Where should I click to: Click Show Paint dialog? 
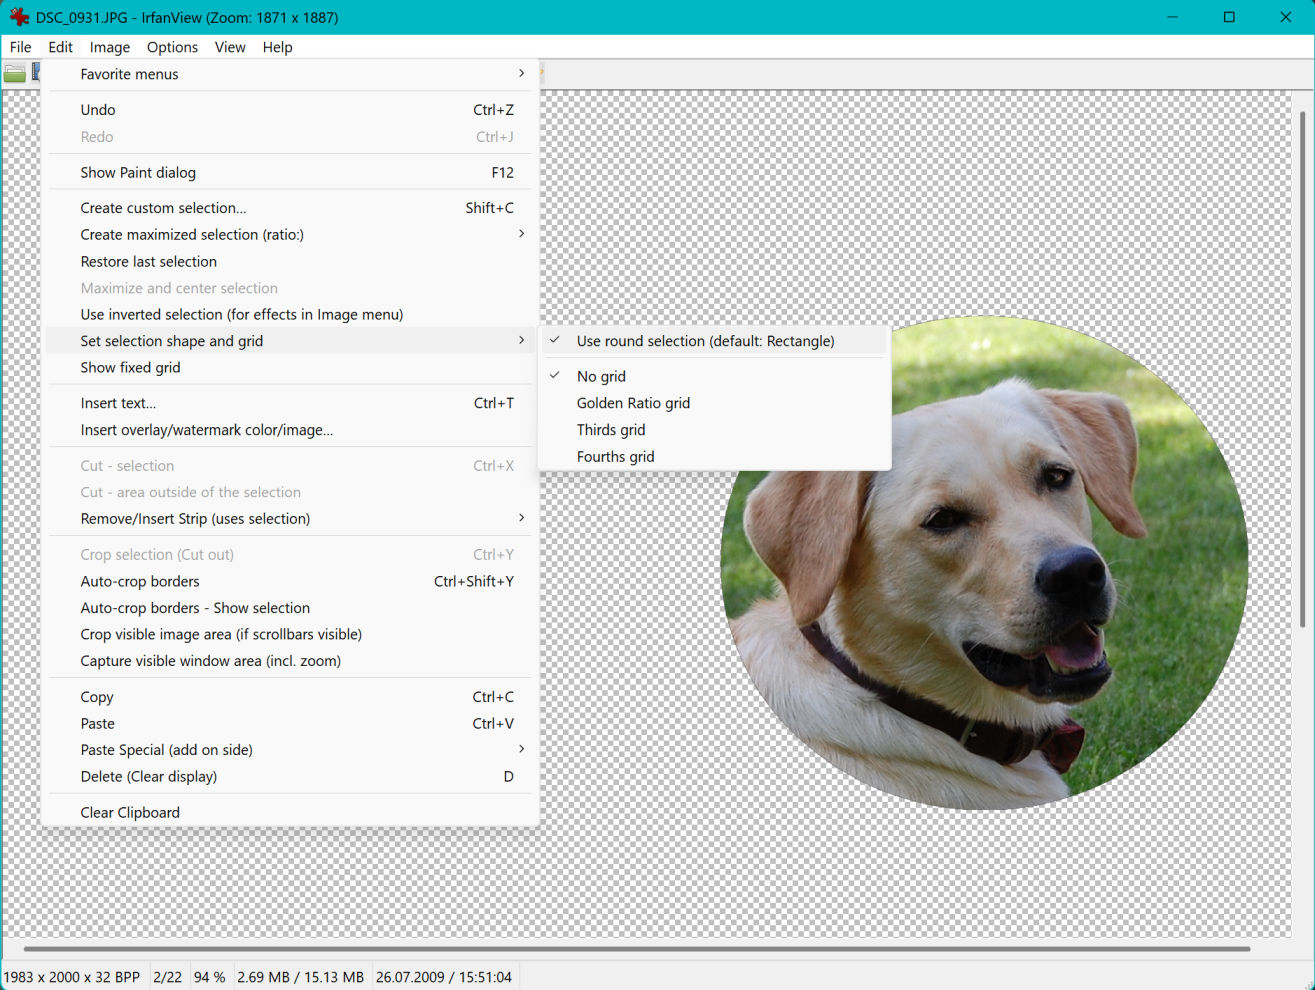138,173
